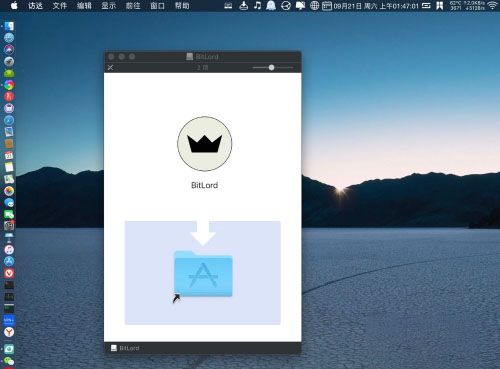The width and height of the screenshot is (500, 369).
Task: Open the yellow Notes icon in dock
Action: [9, 167]
